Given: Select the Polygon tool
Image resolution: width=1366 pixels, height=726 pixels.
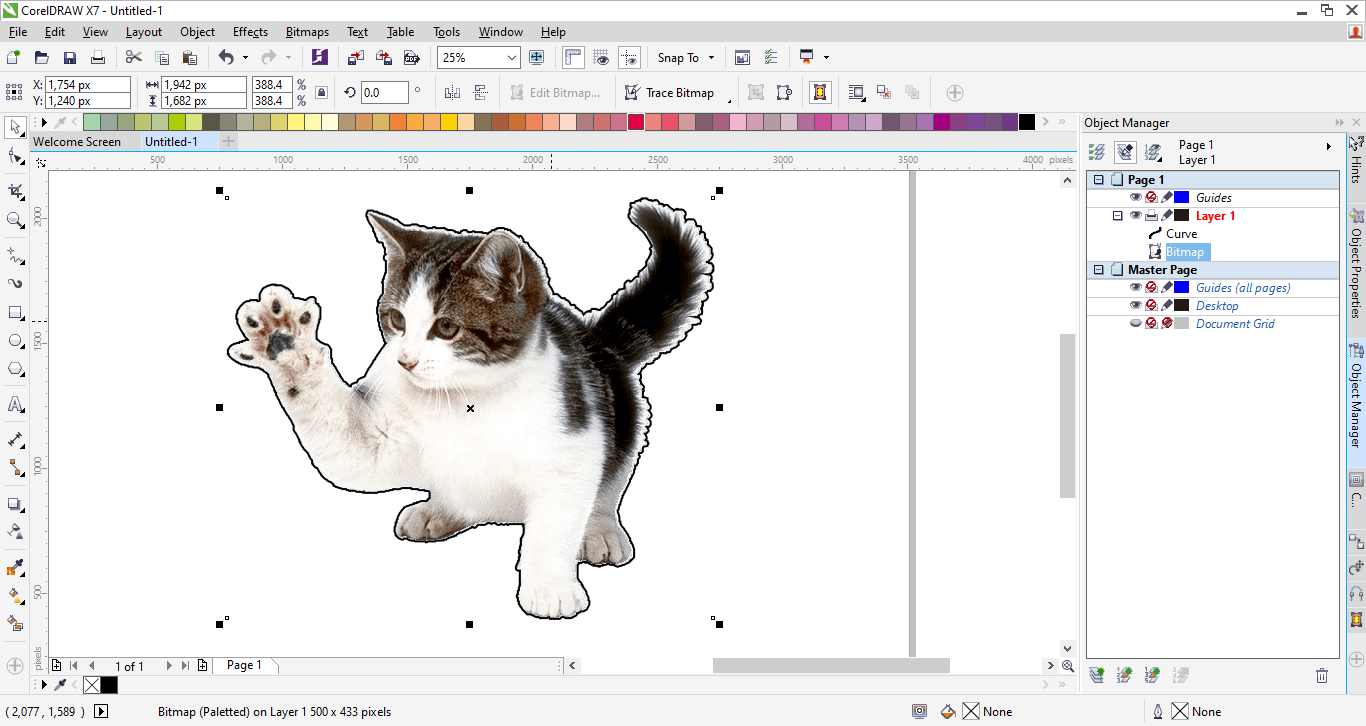Looking at the screenshot, I should (15, 369).
